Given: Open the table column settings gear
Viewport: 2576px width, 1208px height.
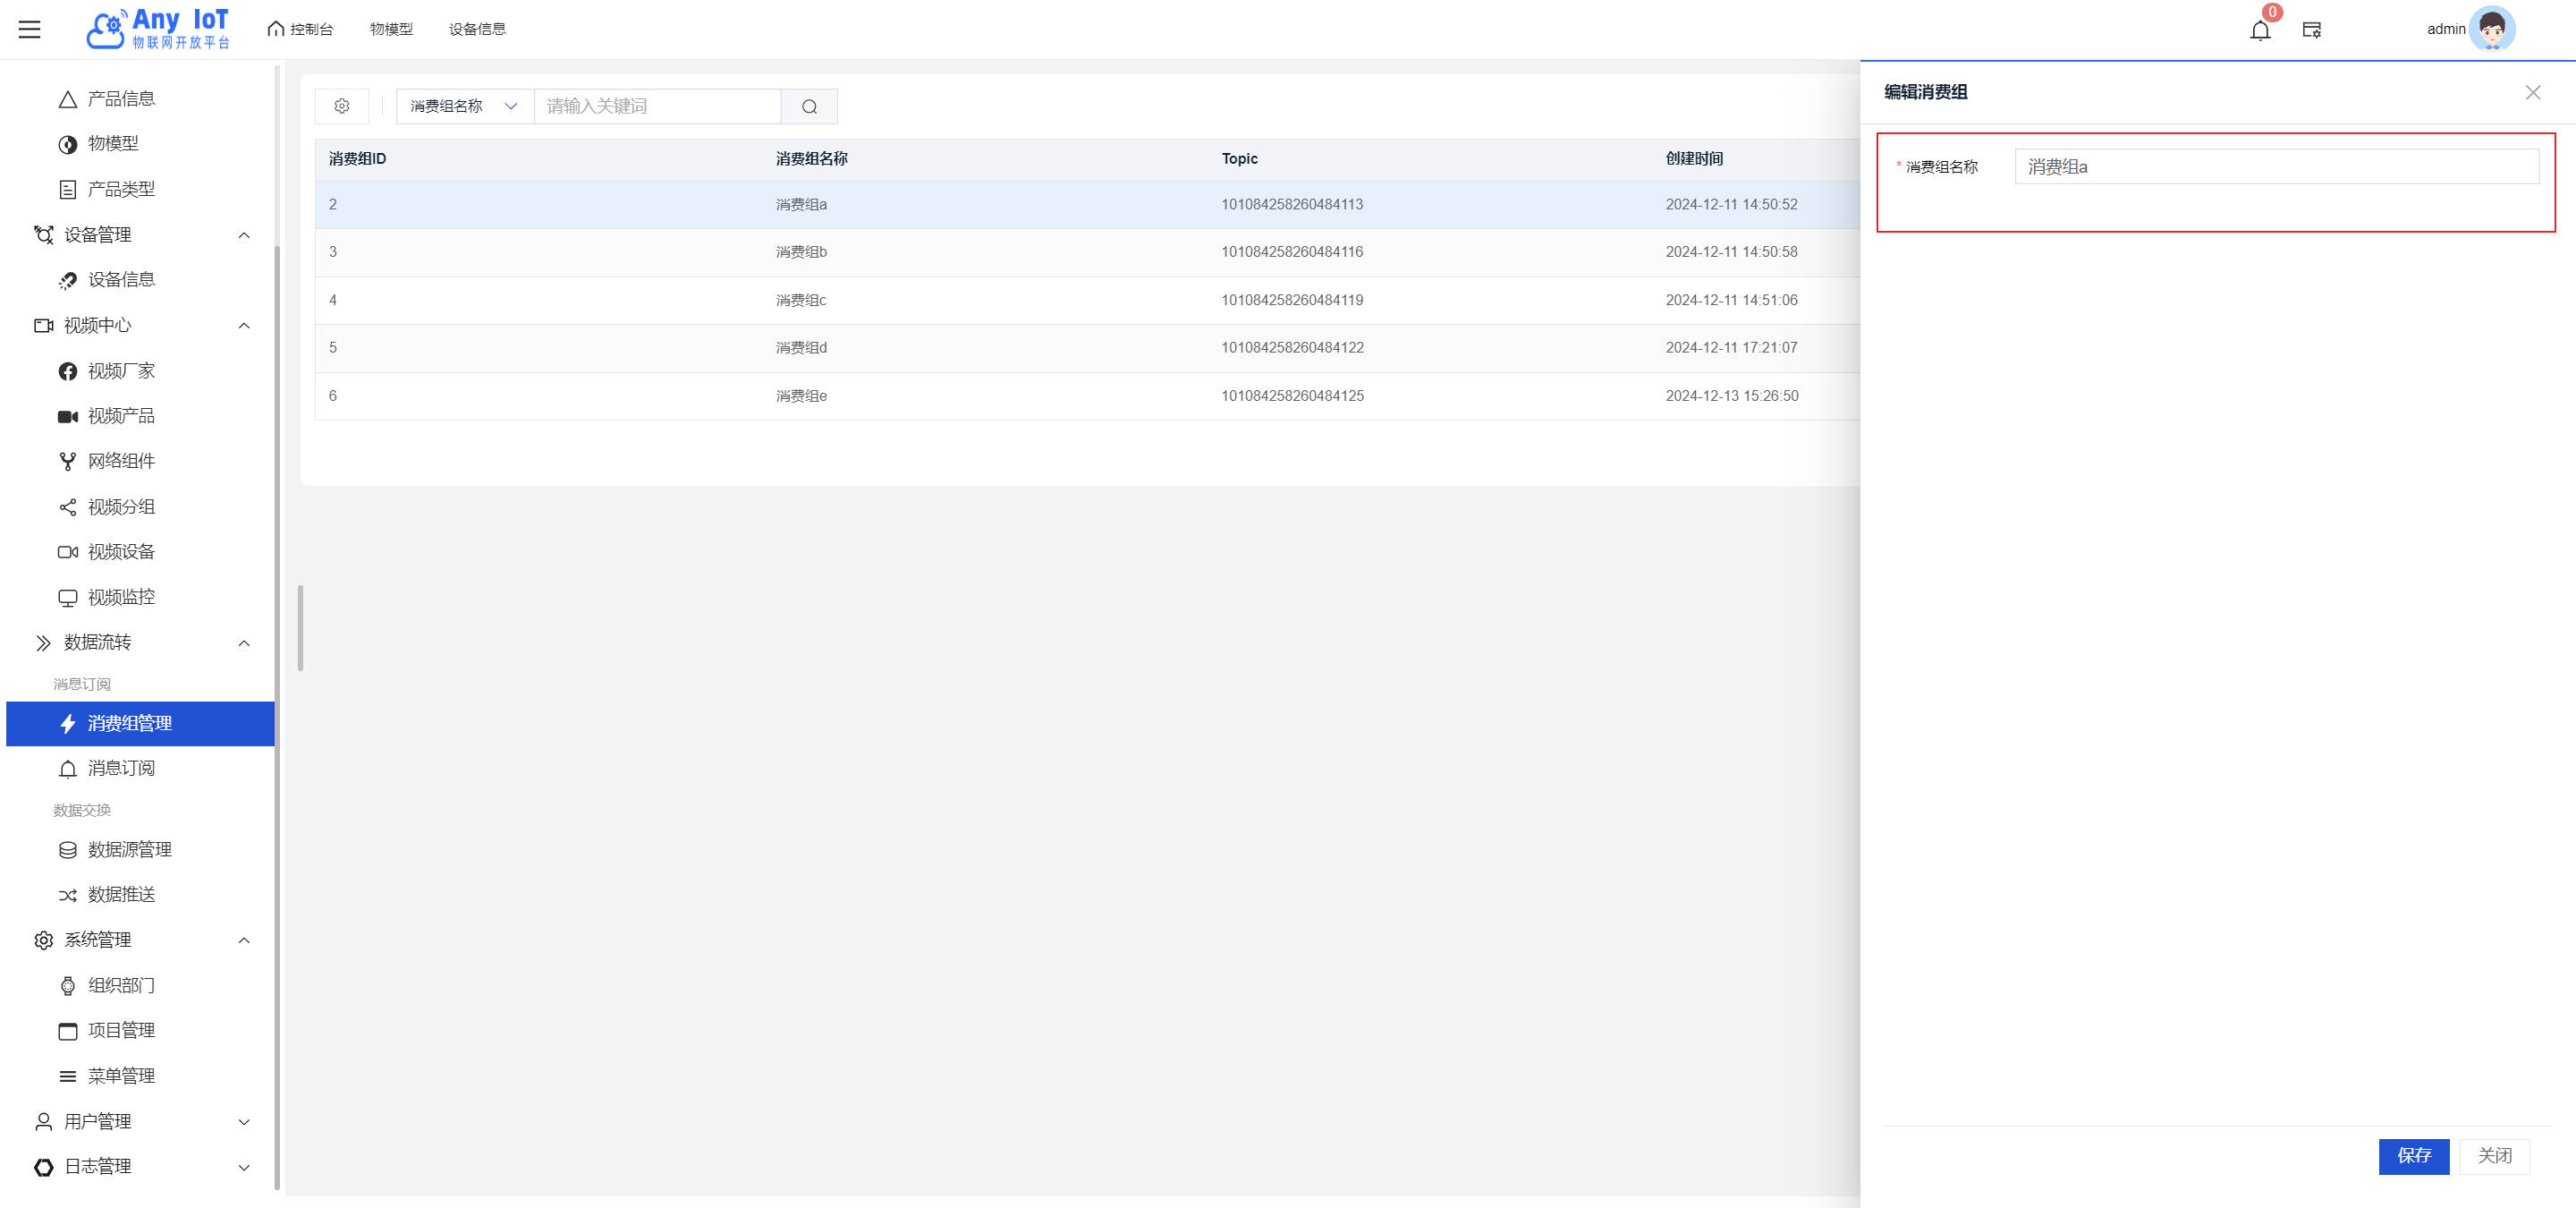Looking at the screenshot, I should pos(342,106).
